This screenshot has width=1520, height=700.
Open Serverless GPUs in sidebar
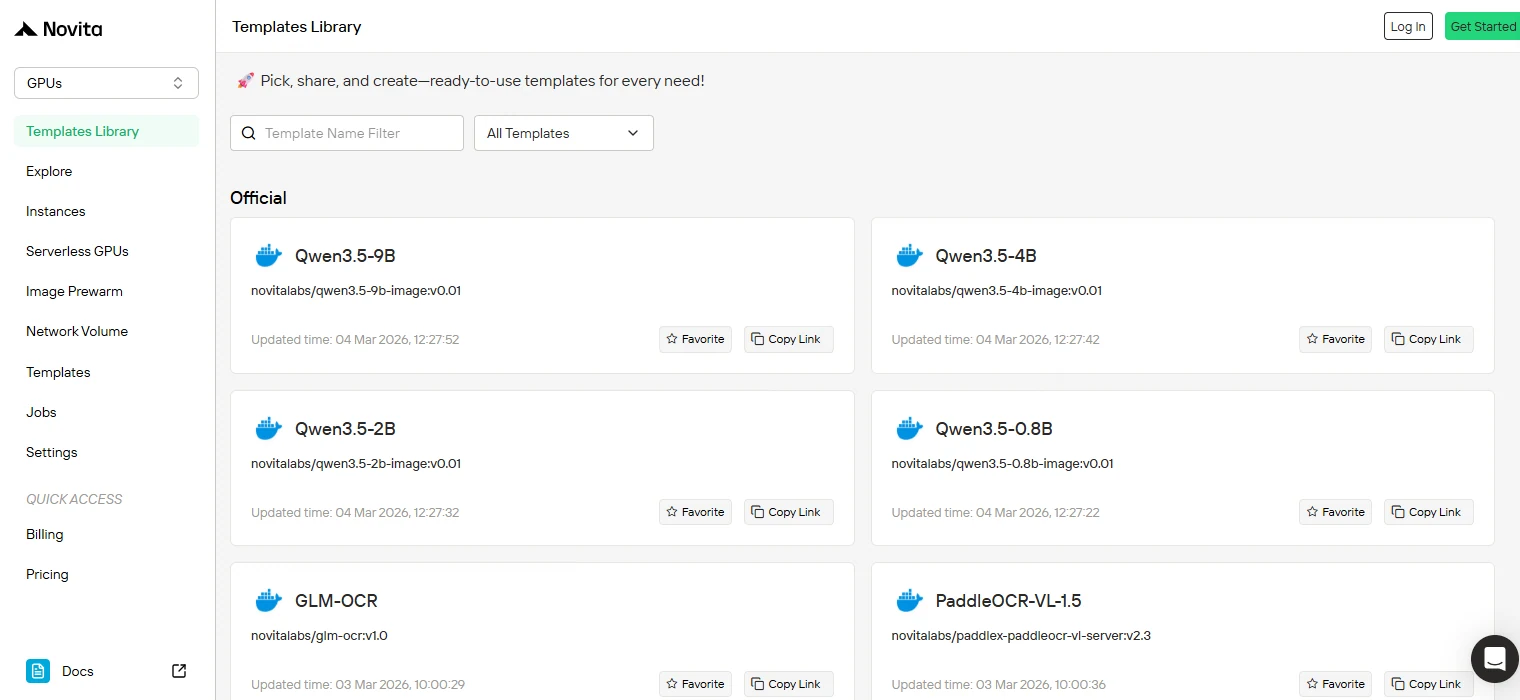coord(77,251)
